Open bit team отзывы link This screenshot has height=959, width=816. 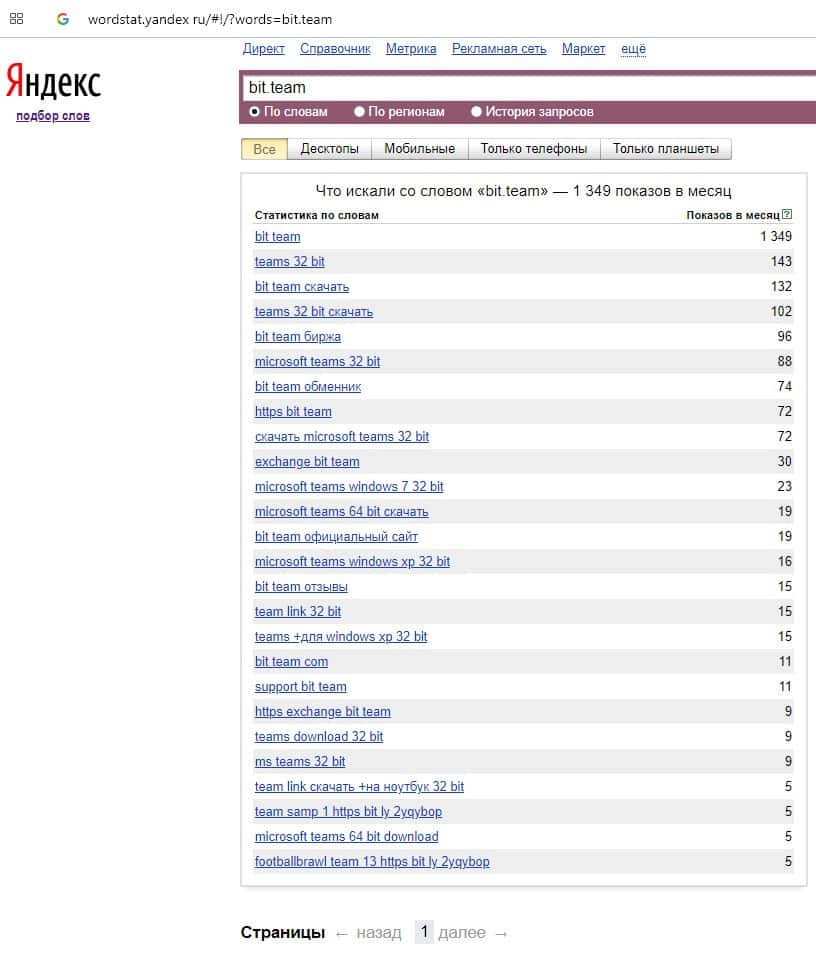(x=301, y=587)
